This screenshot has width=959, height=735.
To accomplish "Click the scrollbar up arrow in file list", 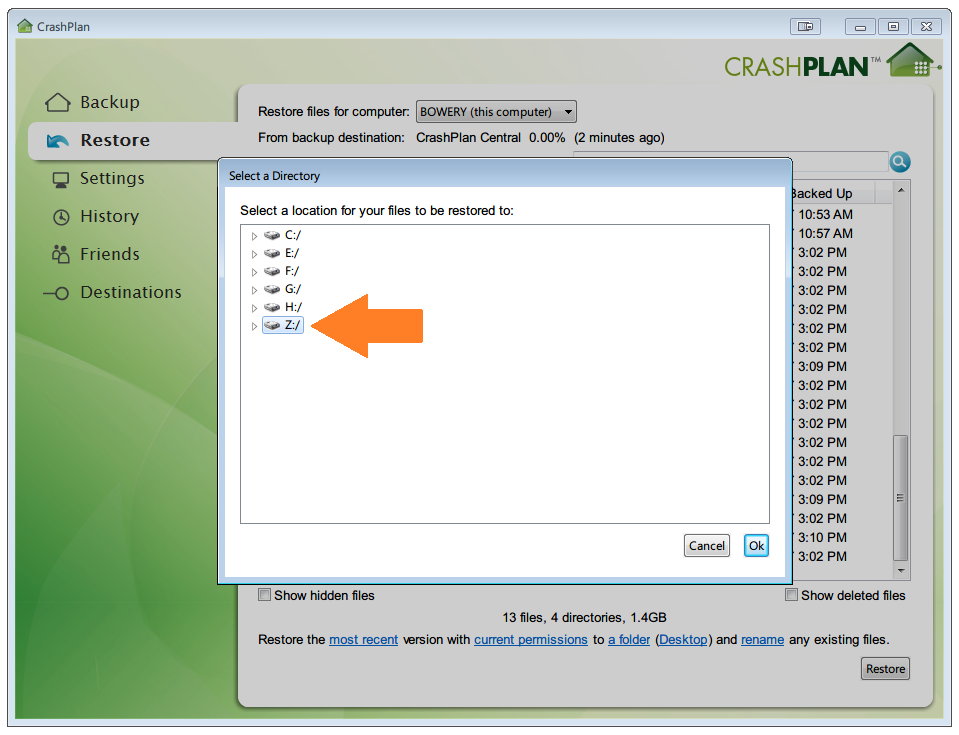I will coord(901,190).
